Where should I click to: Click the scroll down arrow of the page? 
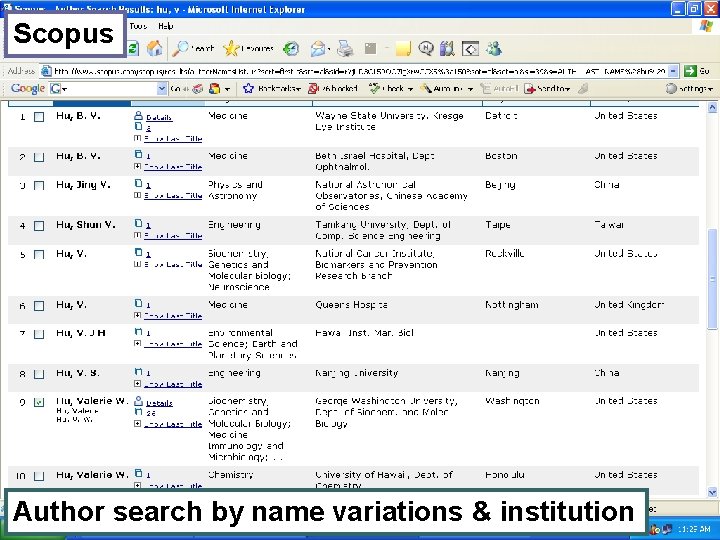click(712, 492)
